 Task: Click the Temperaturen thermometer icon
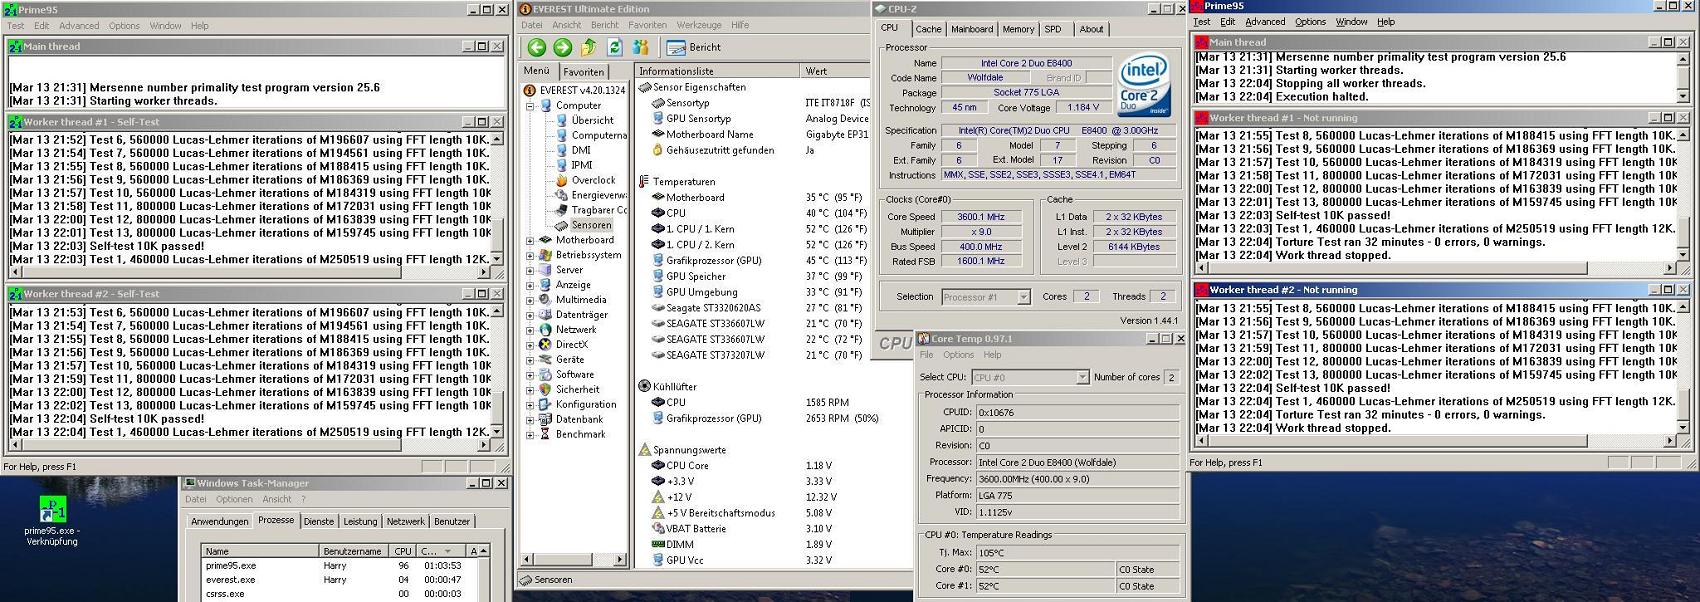point(644,181)
